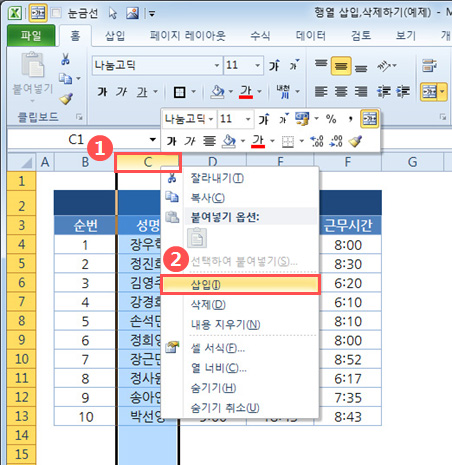Image resolution: width=452 pixels, height=465 pixels.
Task: Toggle merge and center in the ribbon
Action: click(x=429, y=92)
